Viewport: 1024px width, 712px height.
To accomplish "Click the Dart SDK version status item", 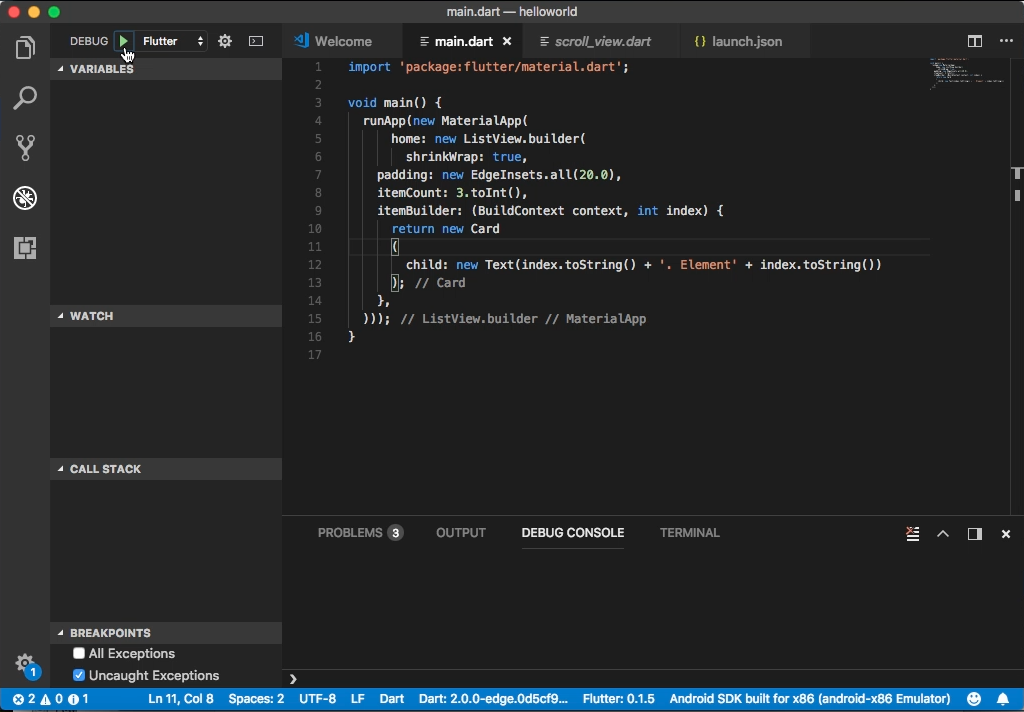I will pos(493,699).
